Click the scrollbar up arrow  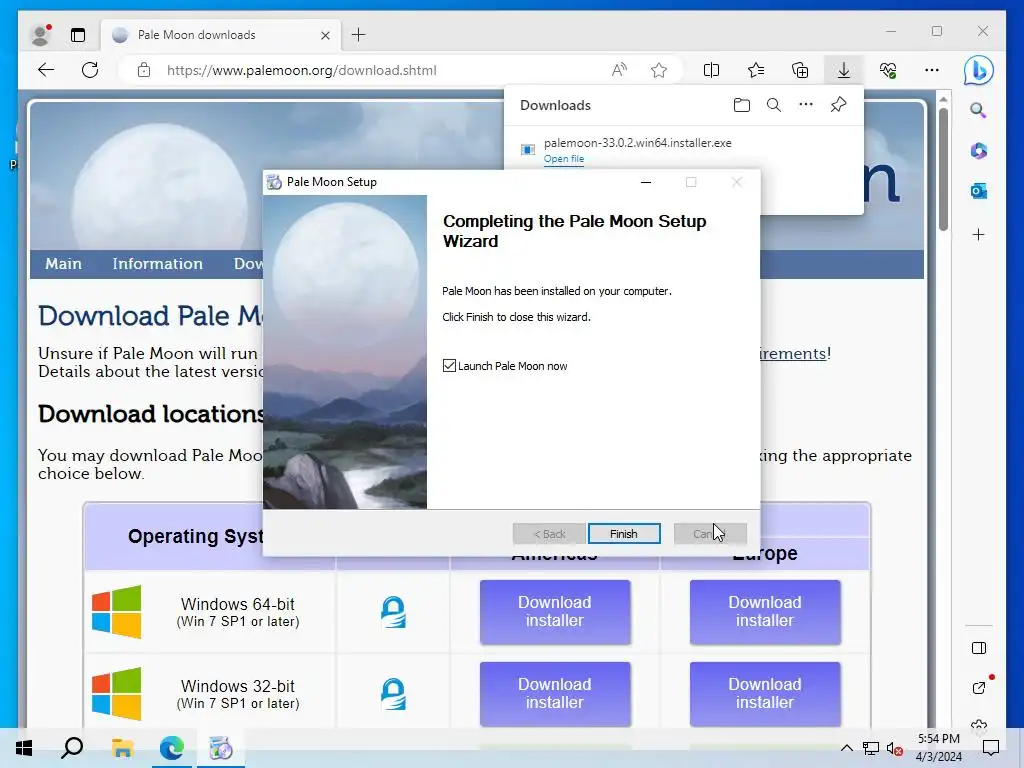943,99
